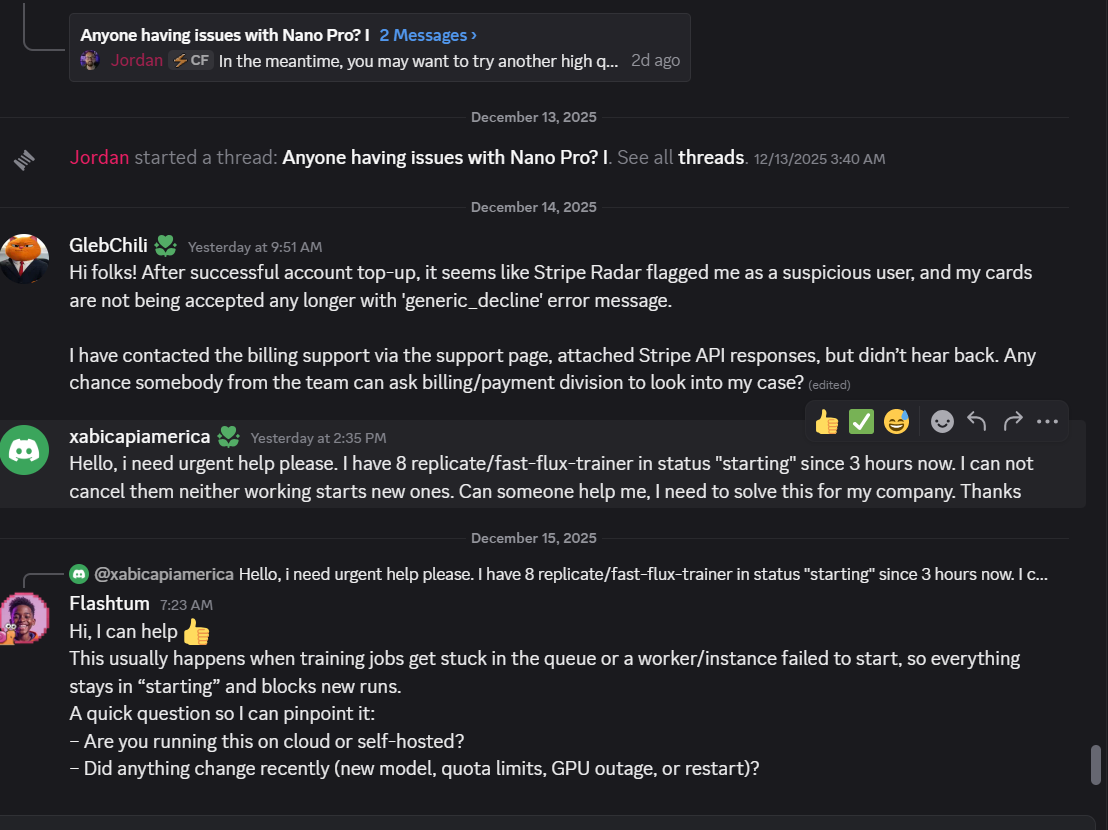Forward the message with the share arrow icon
1108x830 pixels.
pos(1011,421)
